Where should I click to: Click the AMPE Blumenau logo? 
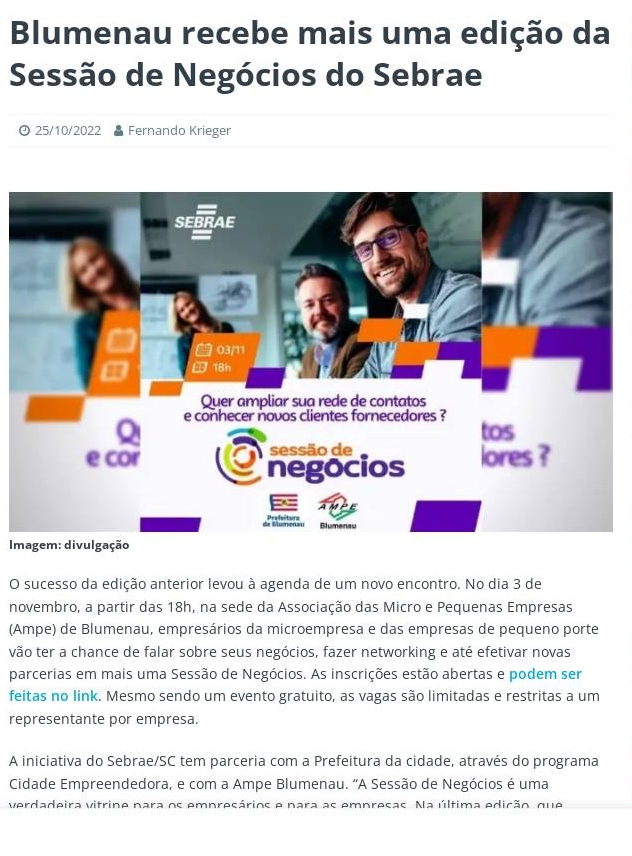click(338, 510)
